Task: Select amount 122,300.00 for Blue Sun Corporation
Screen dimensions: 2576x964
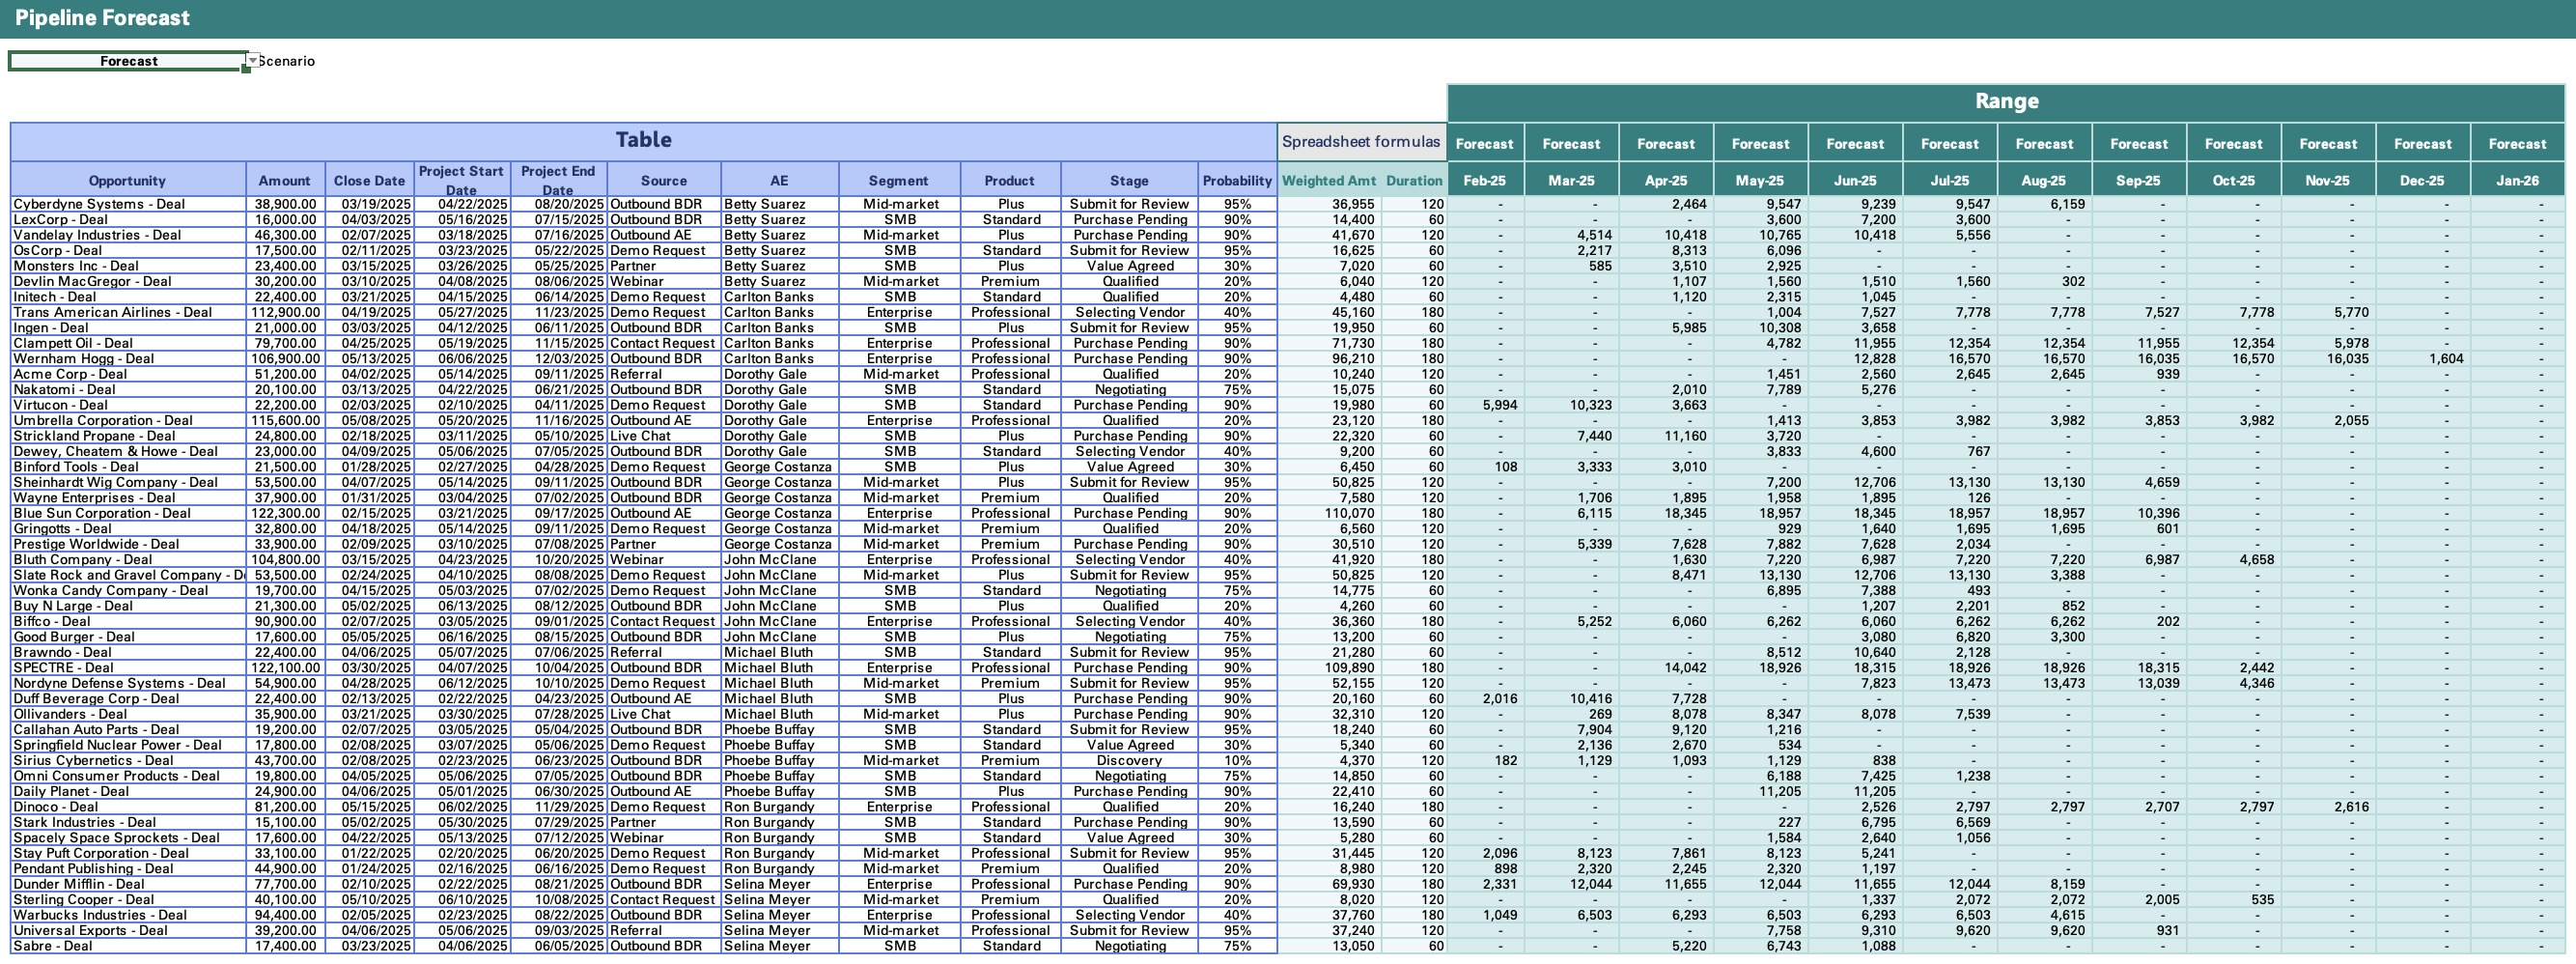Action: (x=285, y=513)
